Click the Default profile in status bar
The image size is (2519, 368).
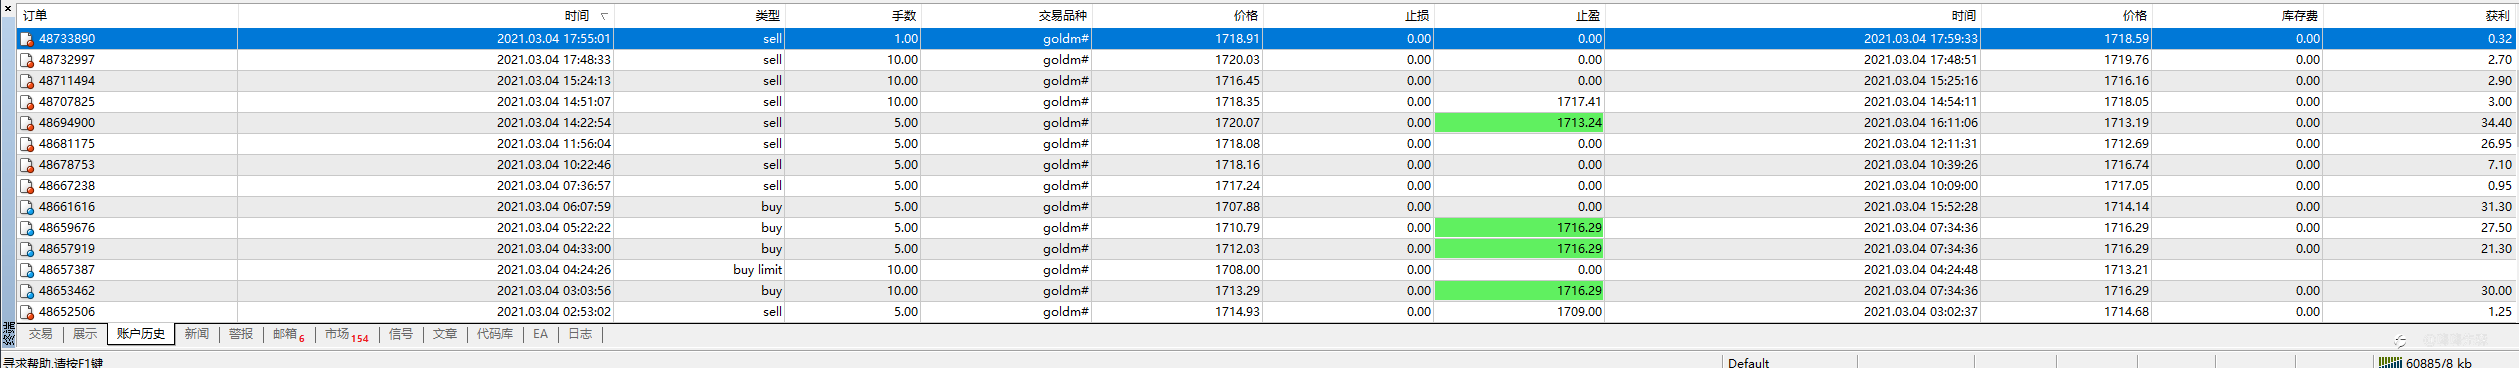(x=1748, y=363)
